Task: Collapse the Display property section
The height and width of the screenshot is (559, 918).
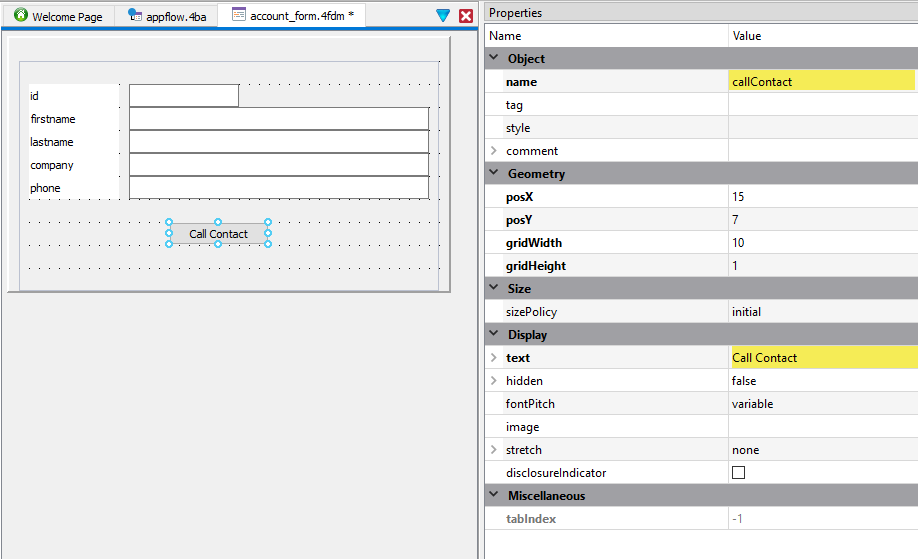Action: point(493,335)
